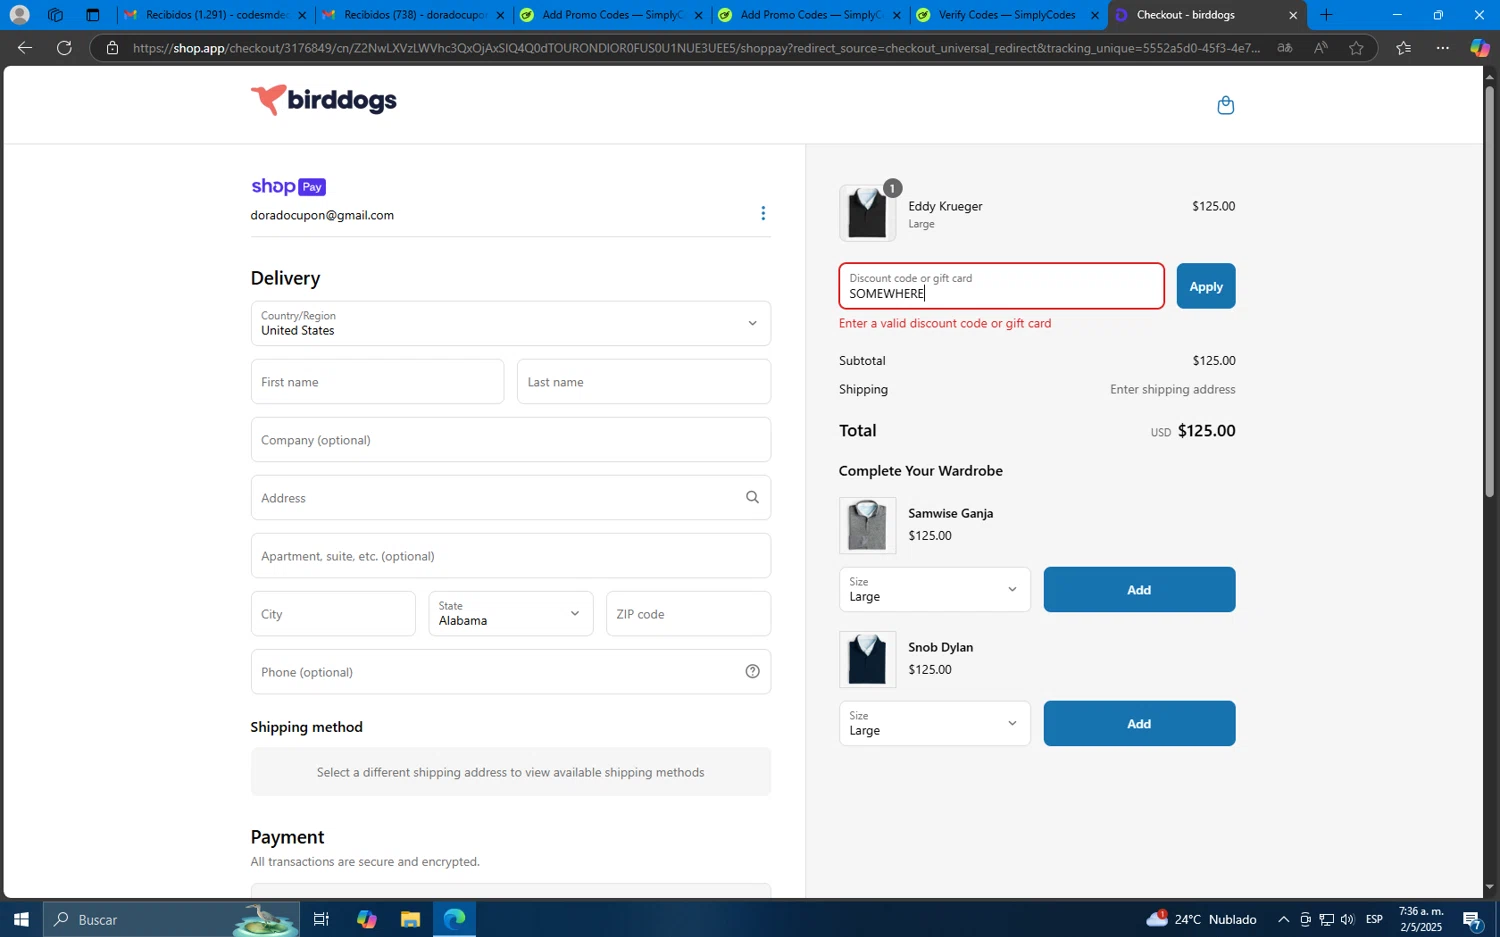Viewport: 1500px width, 937px height.
Task: Open the shopping bag cart icon
Action: point(1225,105)
